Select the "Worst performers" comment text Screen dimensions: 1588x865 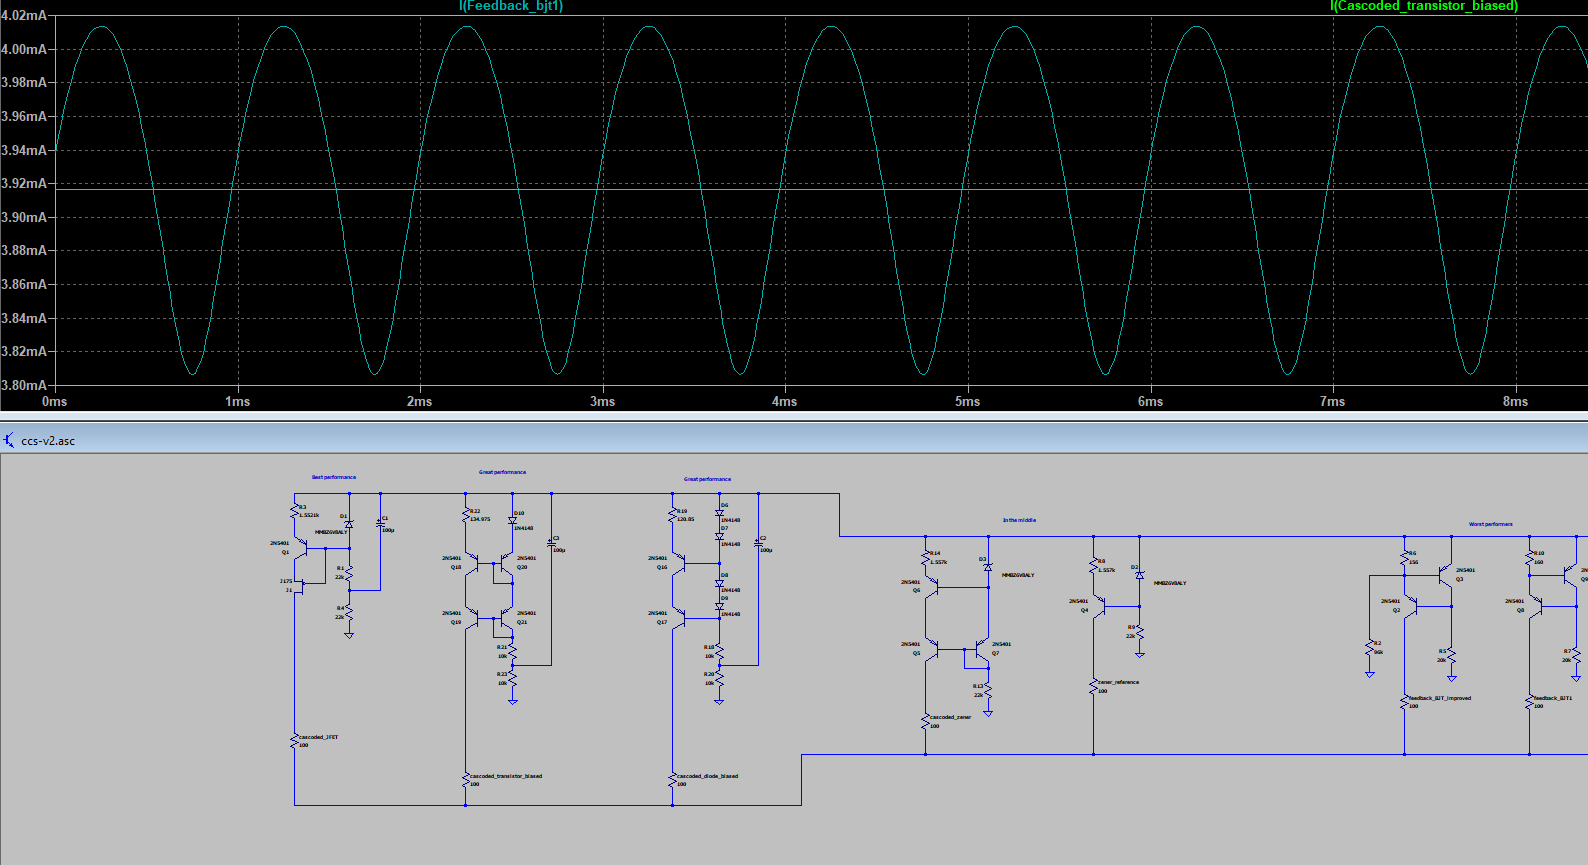[x=1490, y=524]
